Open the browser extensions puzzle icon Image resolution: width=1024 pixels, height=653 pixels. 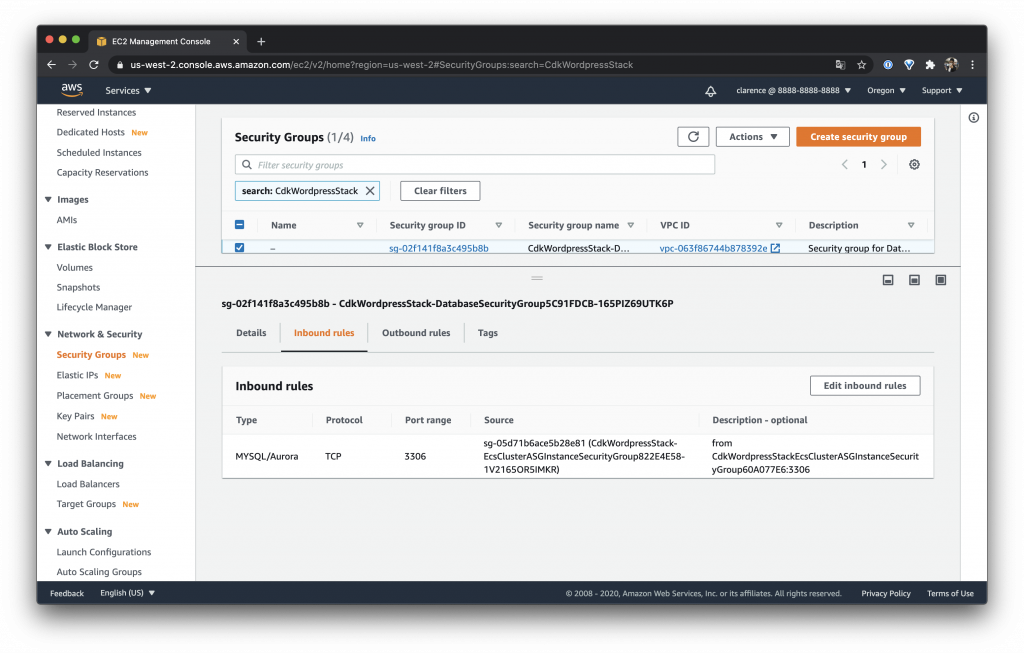click(930, 65)
